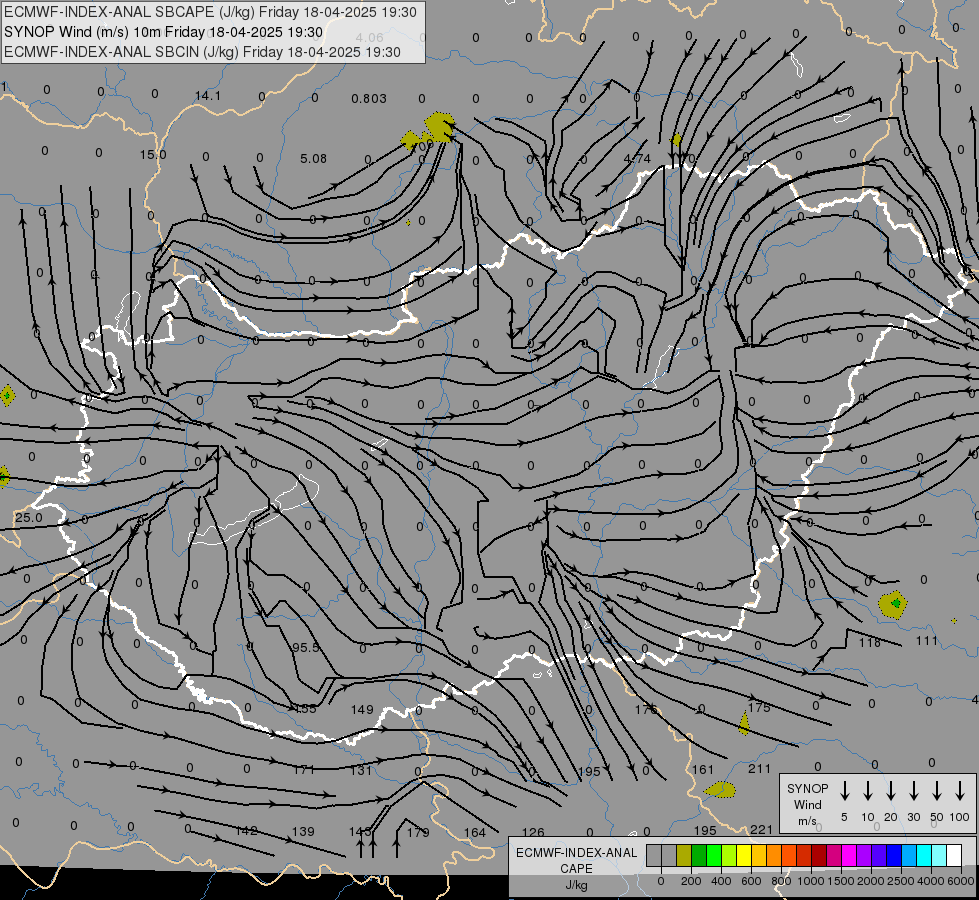Click the map value 25.0
The width and height of the screenshot is (979, 900).
point(29,517)
